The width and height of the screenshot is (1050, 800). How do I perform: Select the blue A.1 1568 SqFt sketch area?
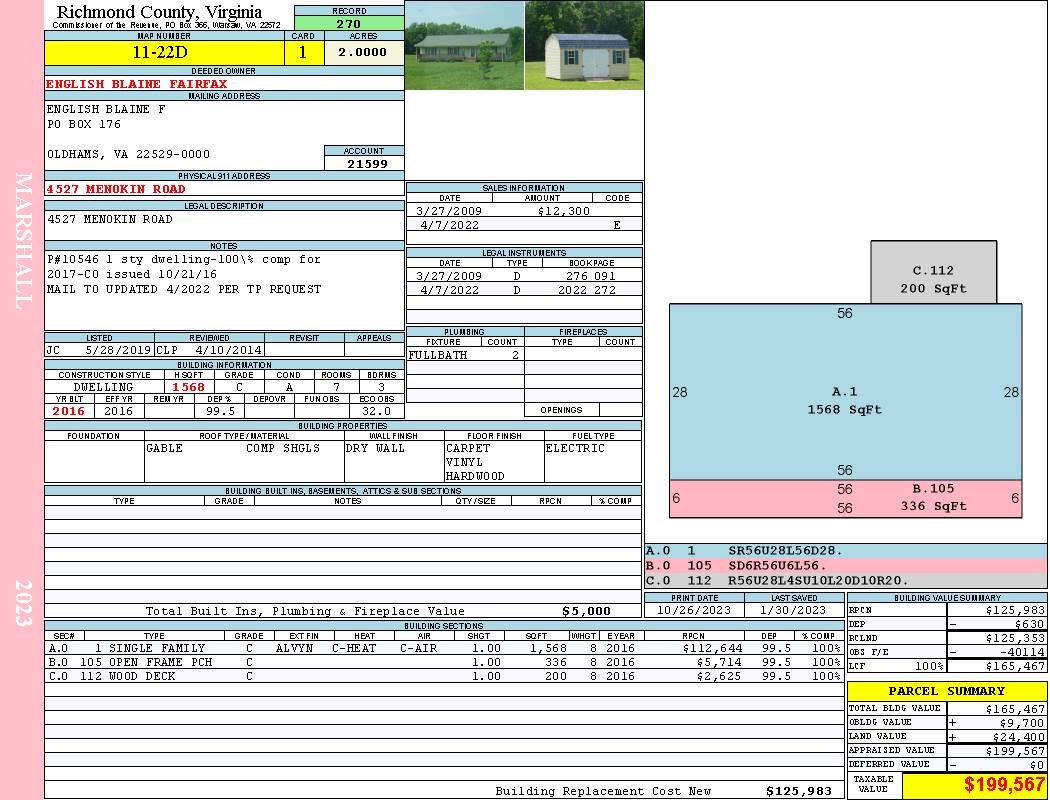pyautogui.click(x=845, y=400)
